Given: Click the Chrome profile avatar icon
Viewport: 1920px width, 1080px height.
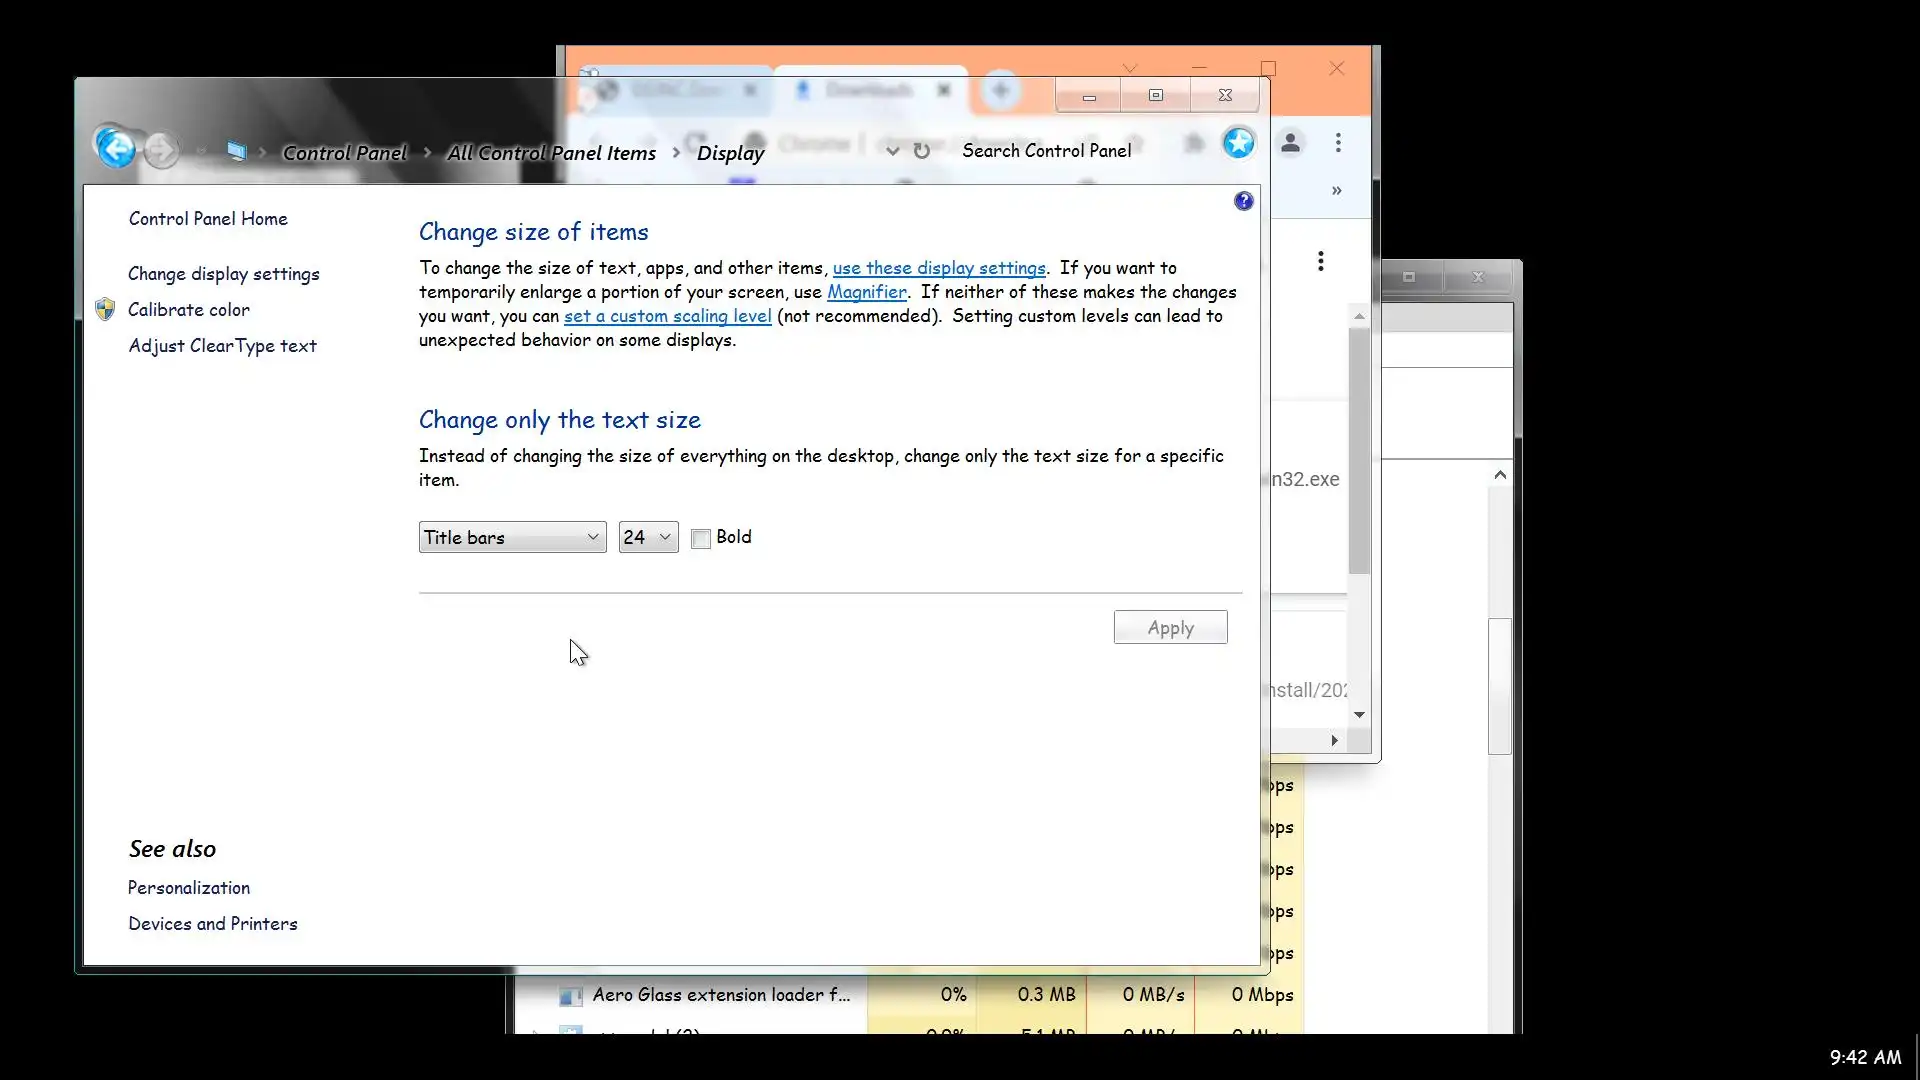Looking at the screenshot, I should click(x=1291, y=143).
